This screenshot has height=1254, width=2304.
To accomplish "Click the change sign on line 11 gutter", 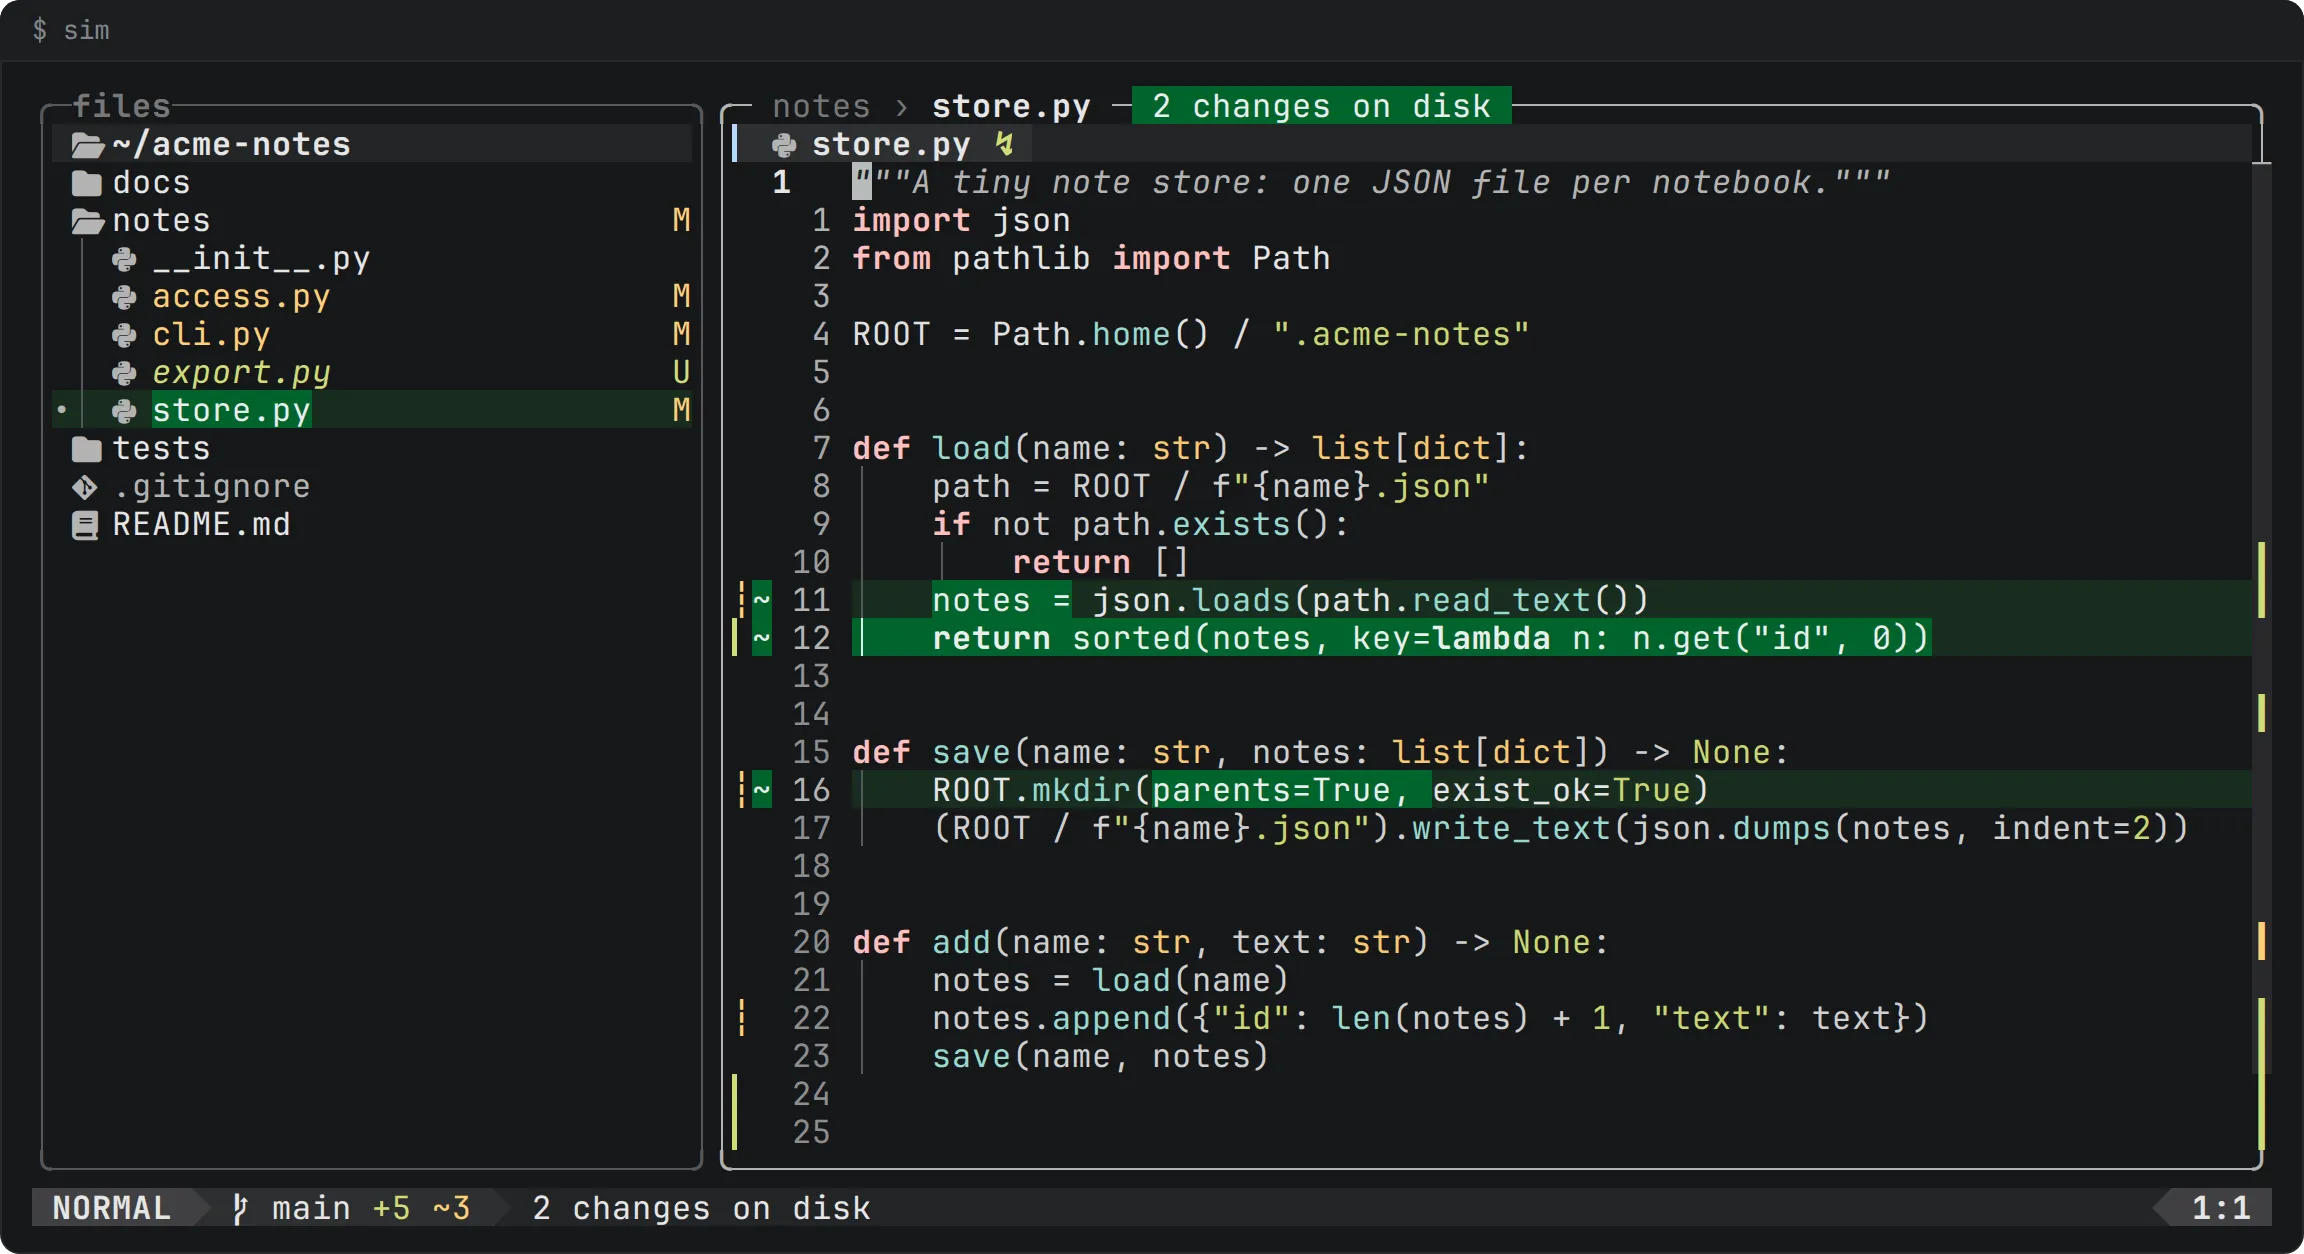I will pos(762,600).
